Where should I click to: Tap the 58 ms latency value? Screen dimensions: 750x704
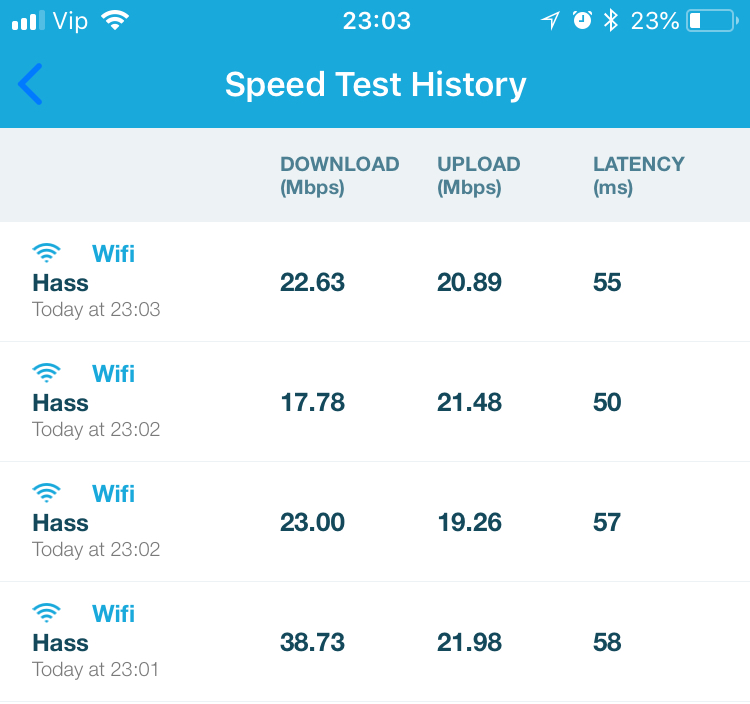pyautogui.click(x=607, y=643)
